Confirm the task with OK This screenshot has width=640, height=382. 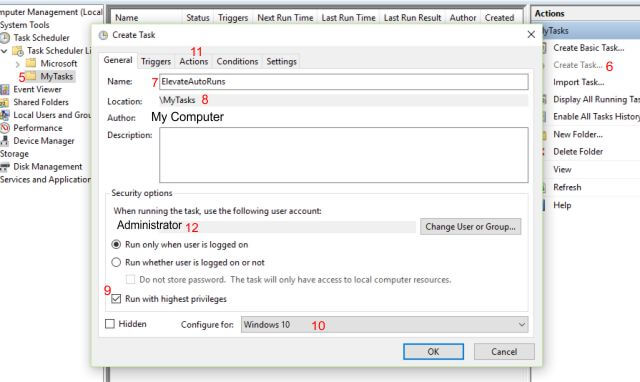433,351
